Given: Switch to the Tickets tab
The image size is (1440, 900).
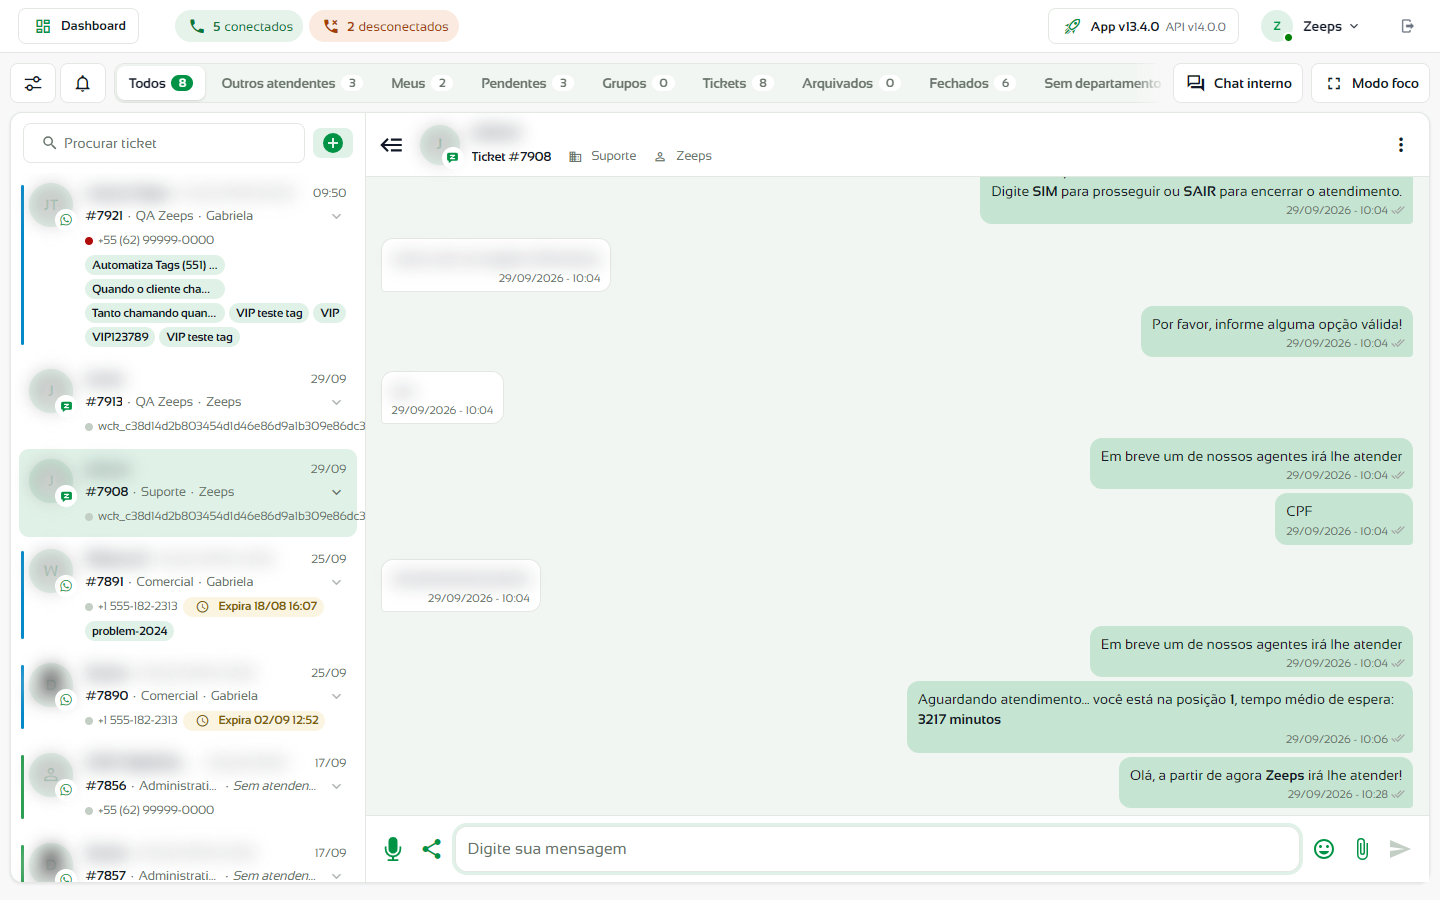Looking at the screenshot, I should [x=737, y=83].
